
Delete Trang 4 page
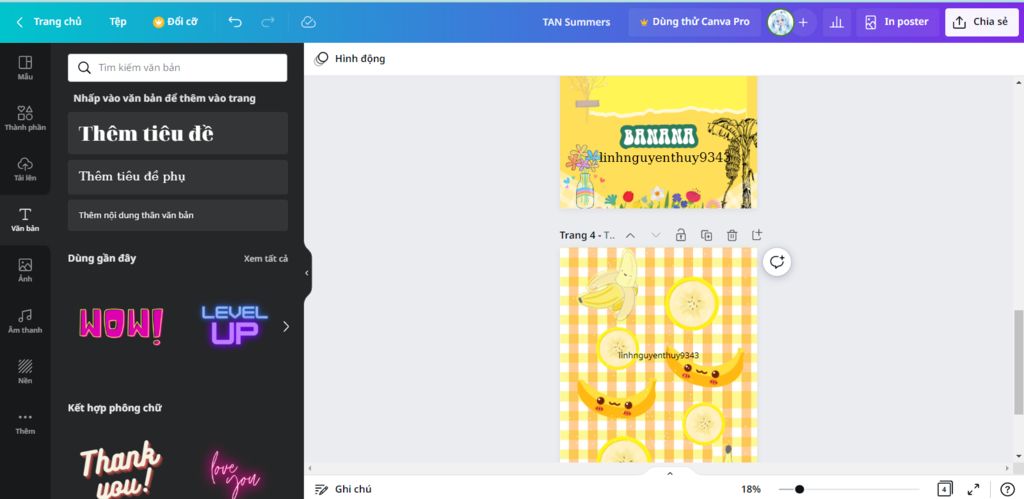coord(732,235)
